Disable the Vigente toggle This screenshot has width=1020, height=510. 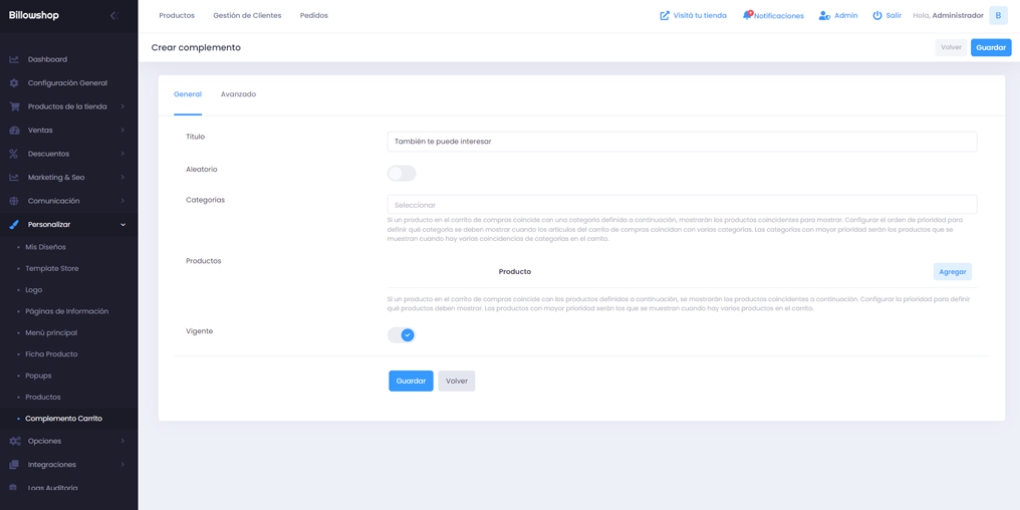pos(401,335)
